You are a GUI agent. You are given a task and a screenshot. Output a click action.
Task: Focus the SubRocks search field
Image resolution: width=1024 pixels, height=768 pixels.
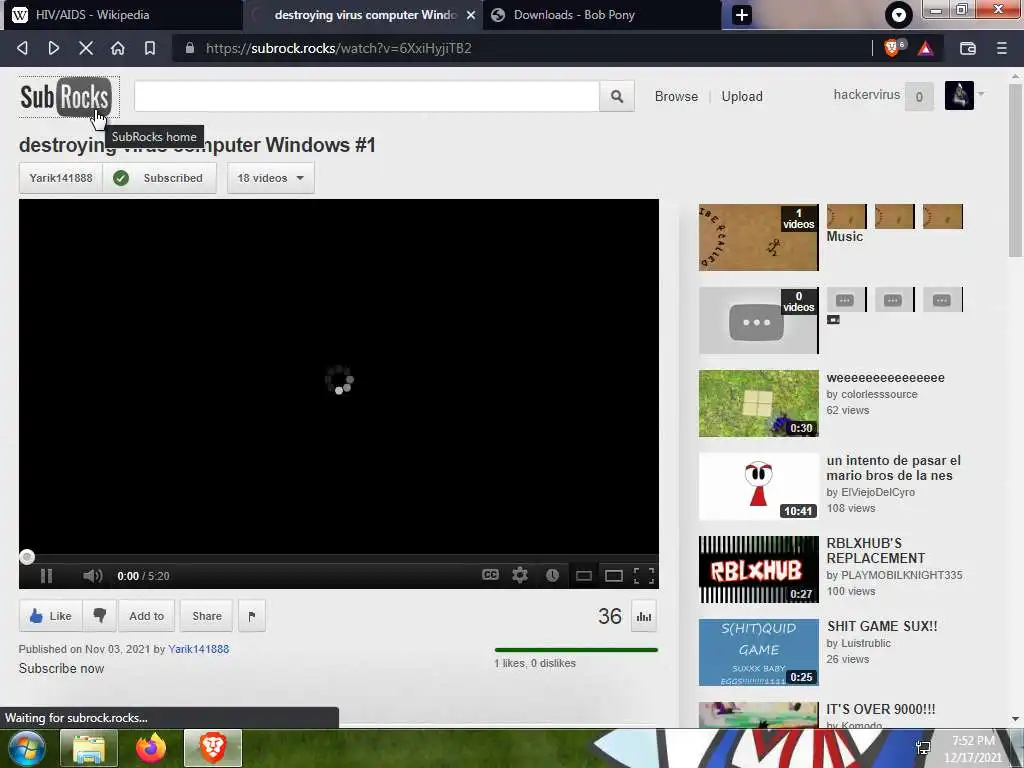click(x=367, y=97)
